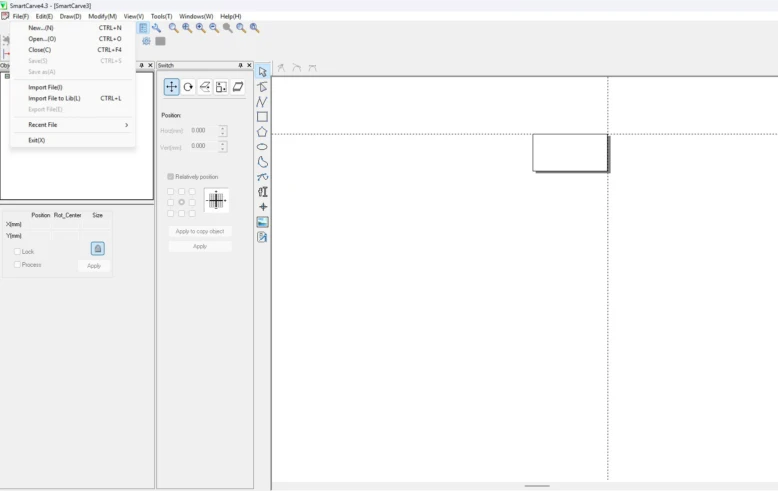Click the gray square stop toolbar icon
The height and width of the screenshot is (491, 778).
(160, 41)
